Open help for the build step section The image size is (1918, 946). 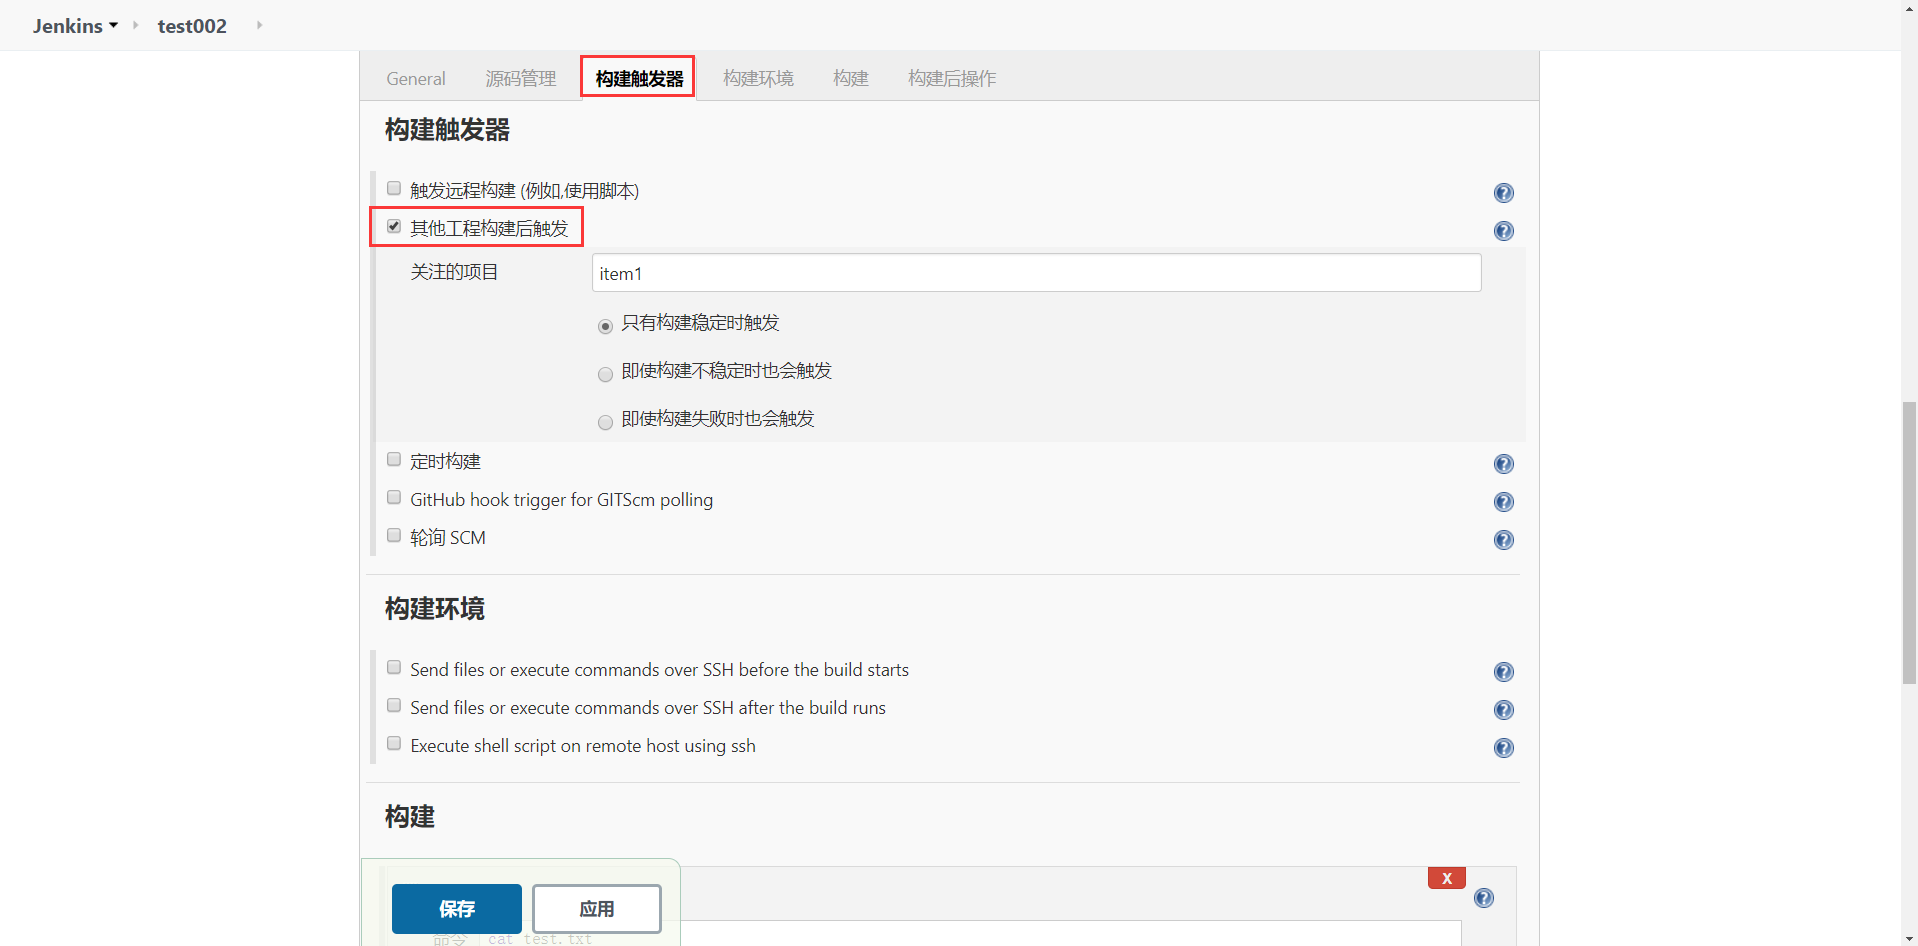1484,898
